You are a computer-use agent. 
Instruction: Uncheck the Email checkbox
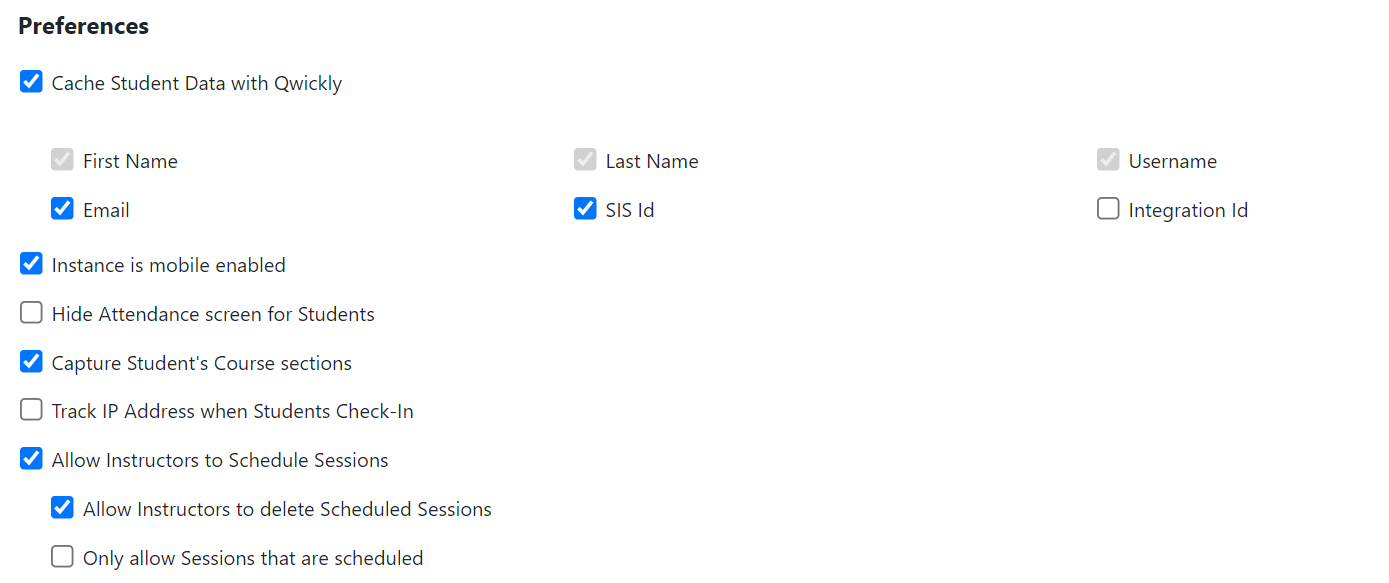tap(62, 209)
